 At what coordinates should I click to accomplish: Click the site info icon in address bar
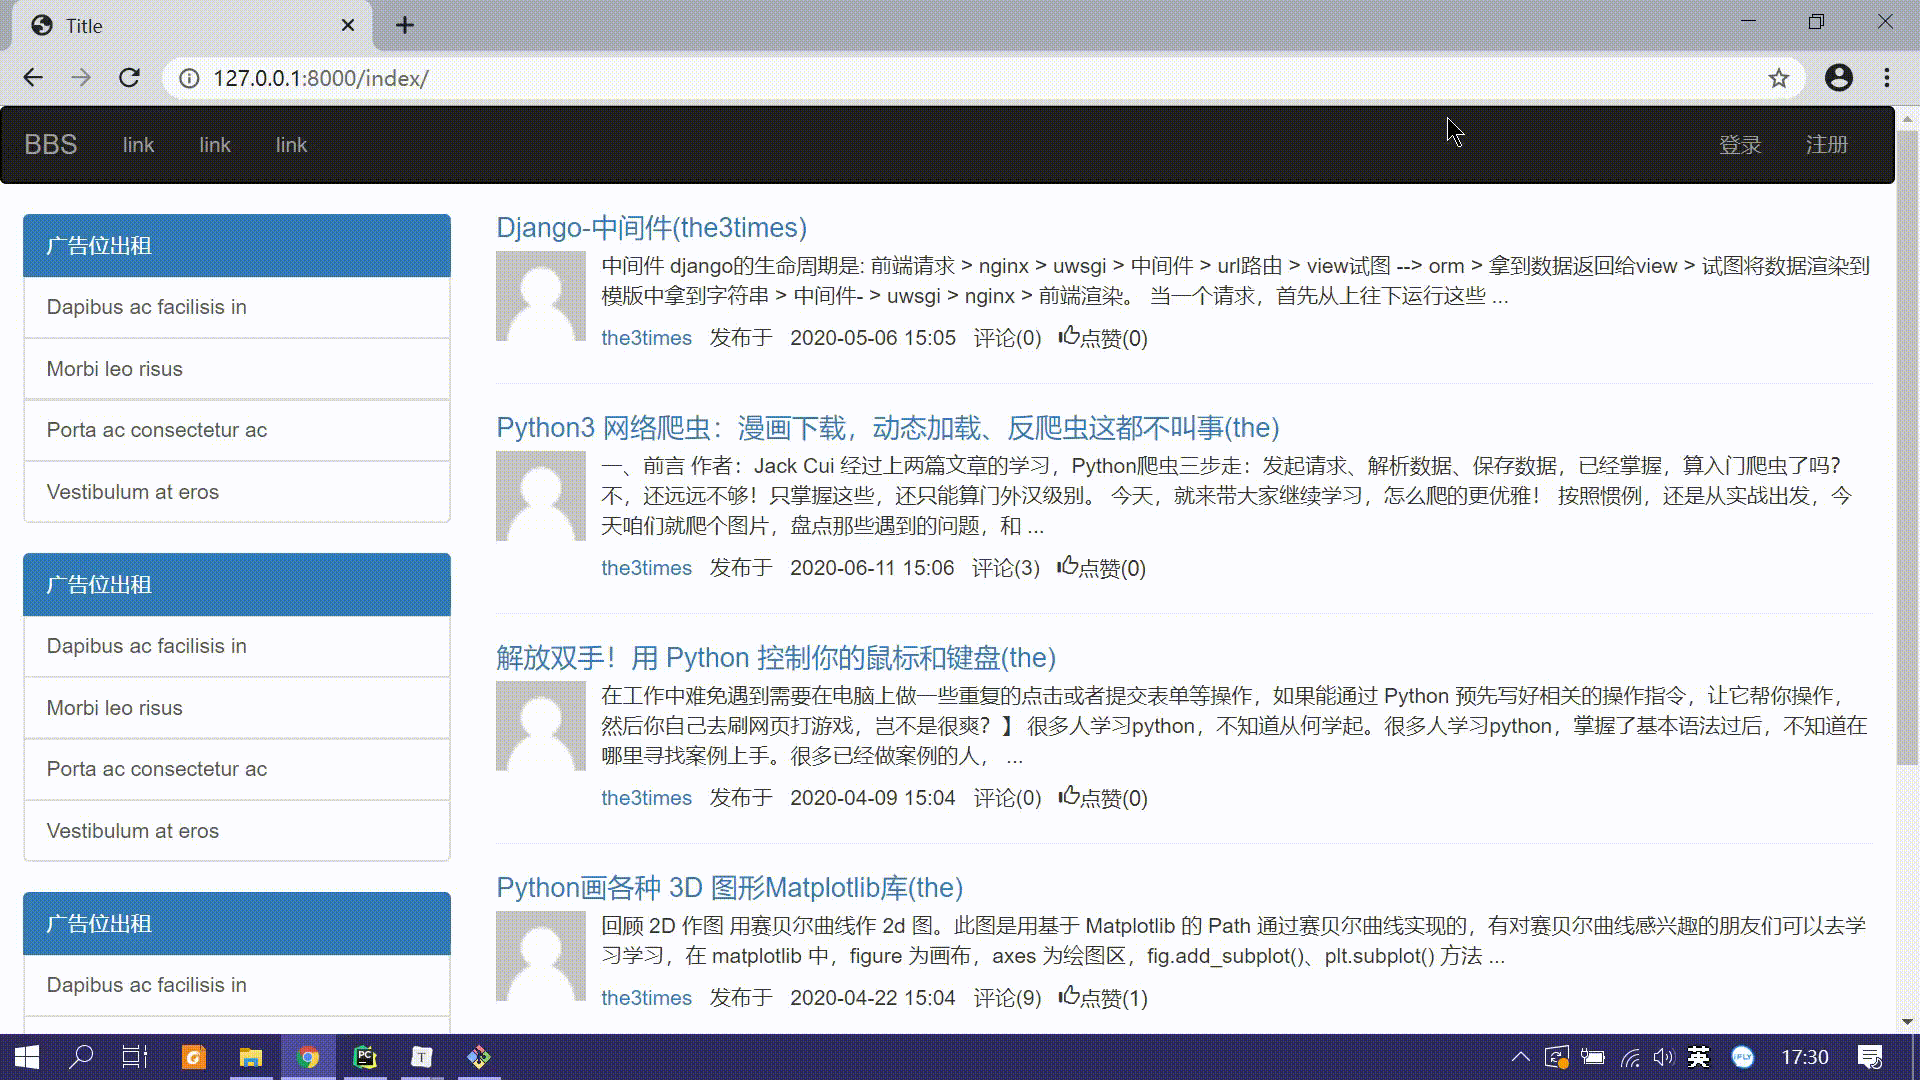coord(189,78)
